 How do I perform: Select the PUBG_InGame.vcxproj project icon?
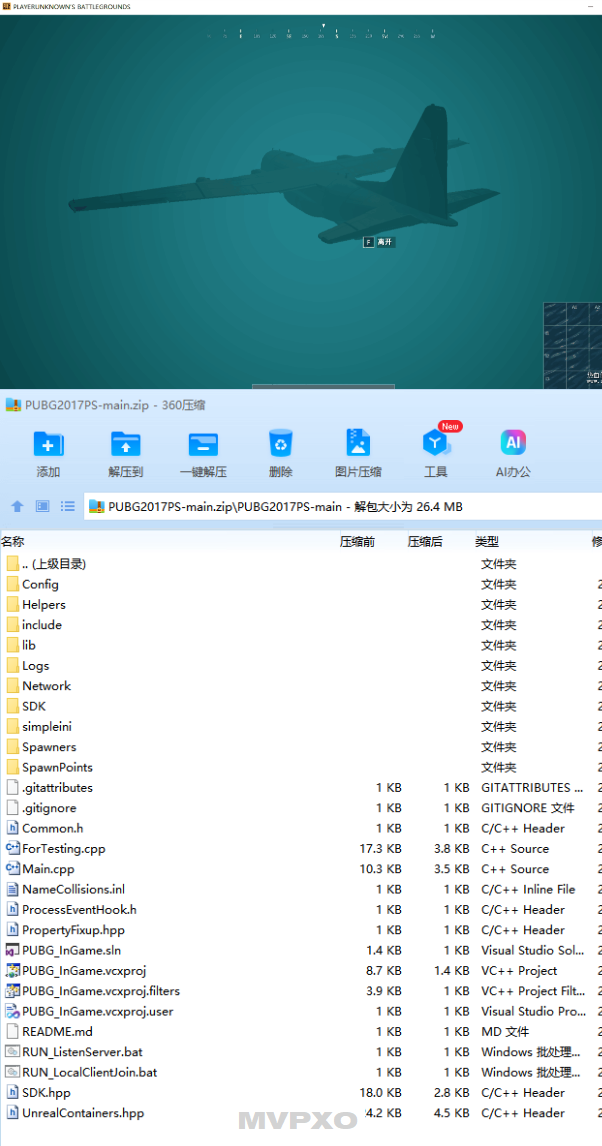pos(12,971)
